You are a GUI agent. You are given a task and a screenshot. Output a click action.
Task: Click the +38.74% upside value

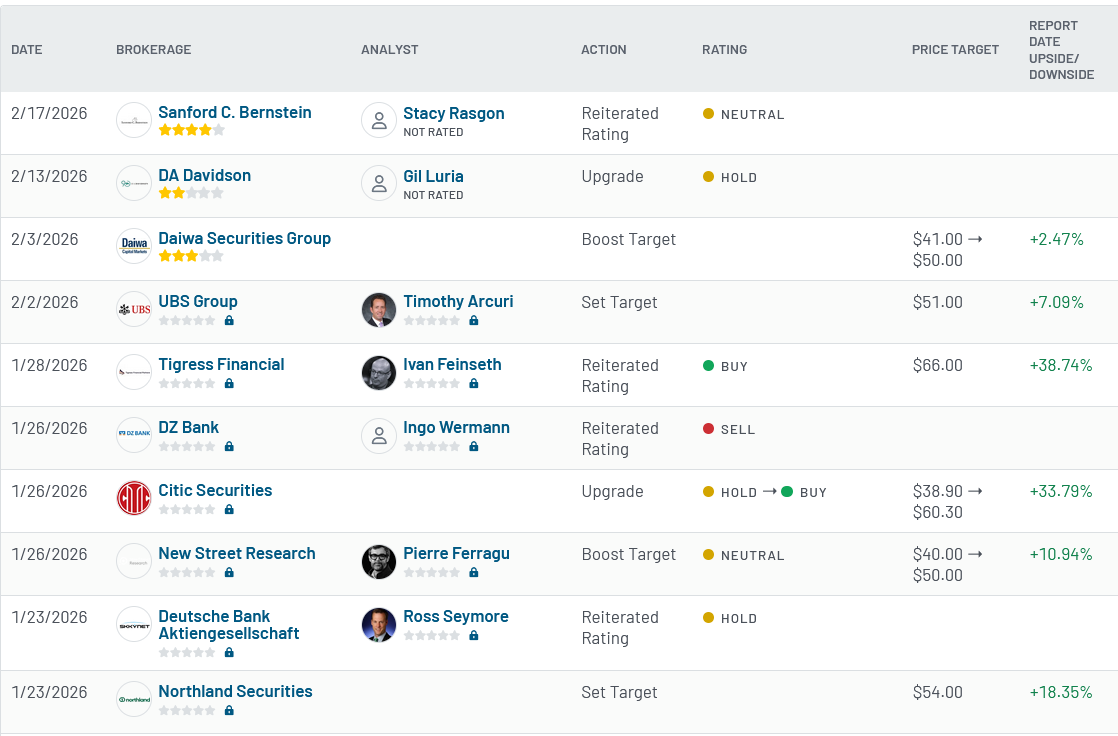click(x=1061, y=365)
